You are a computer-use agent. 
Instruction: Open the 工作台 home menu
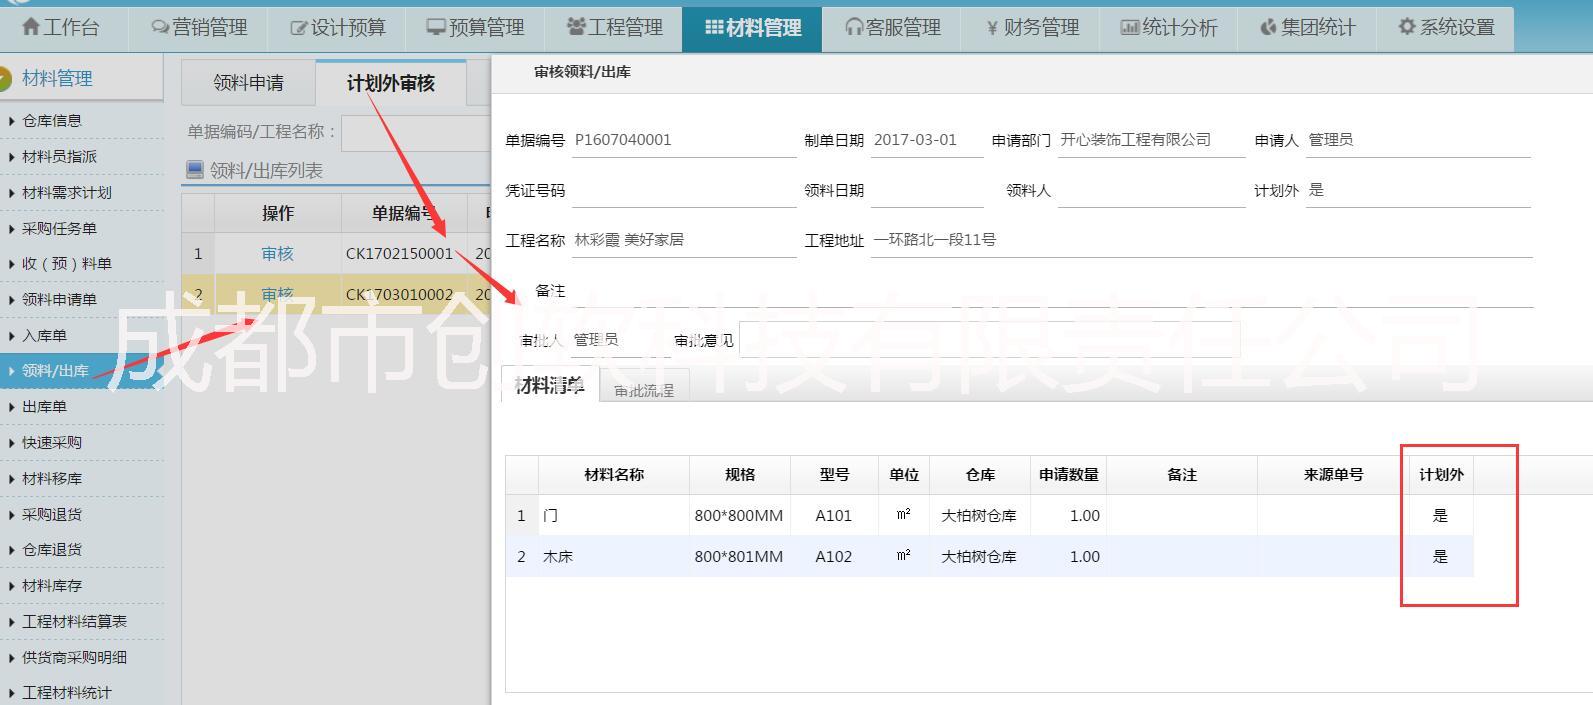61,28
